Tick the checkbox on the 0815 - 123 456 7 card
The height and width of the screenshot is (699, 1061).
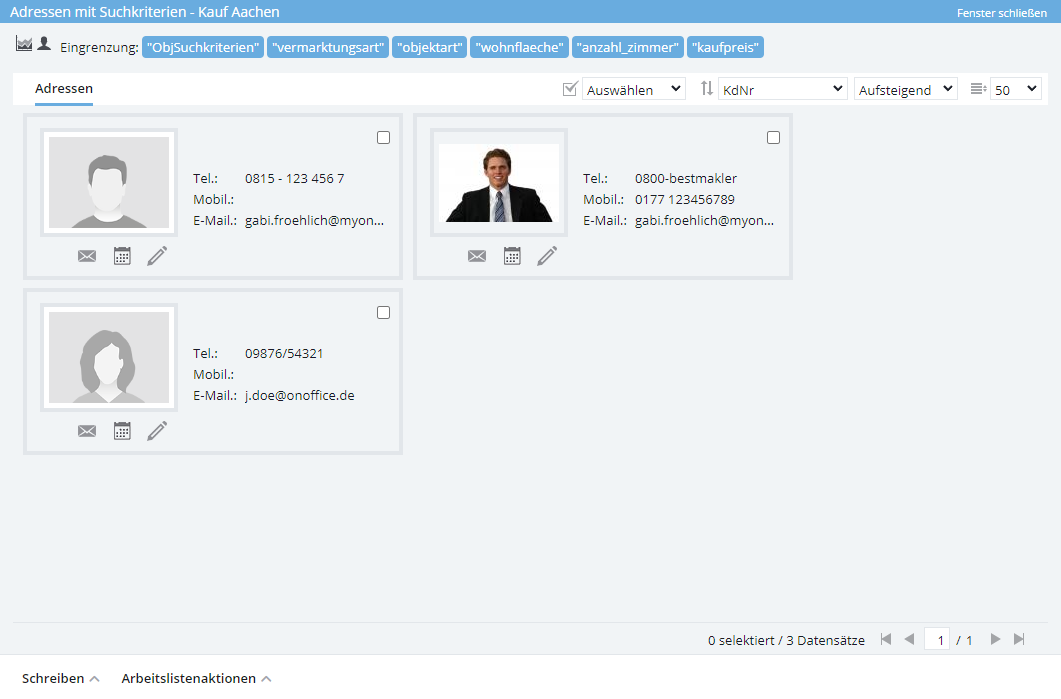coord(384,138)
